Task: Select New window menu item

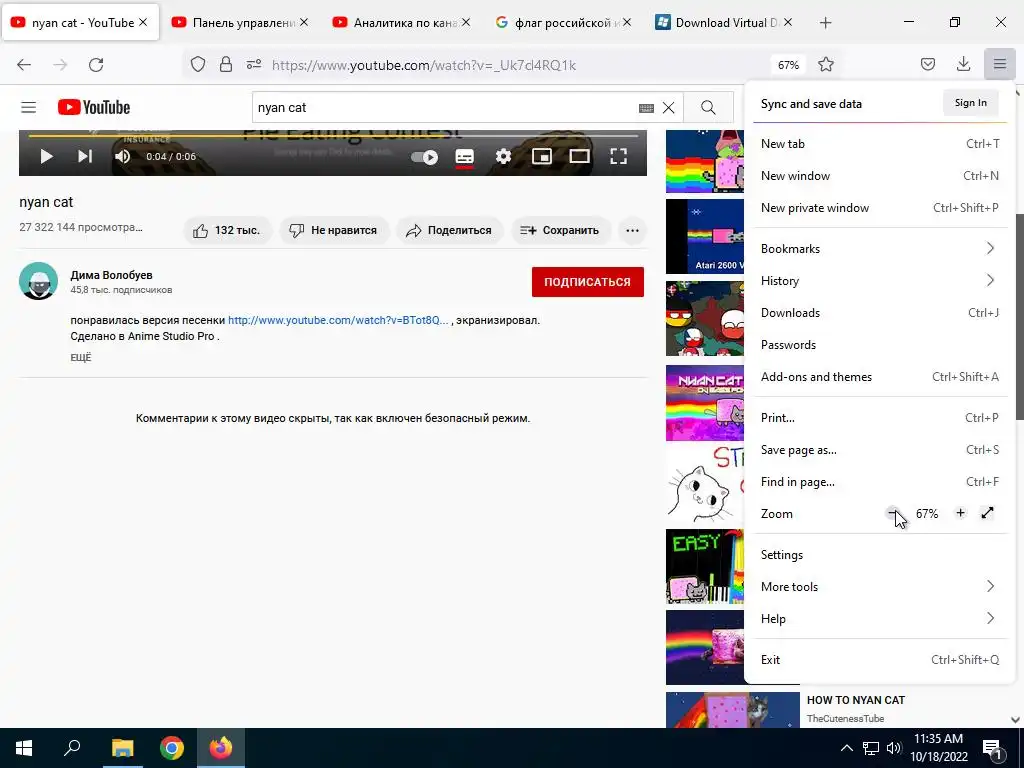Action: 880,176
